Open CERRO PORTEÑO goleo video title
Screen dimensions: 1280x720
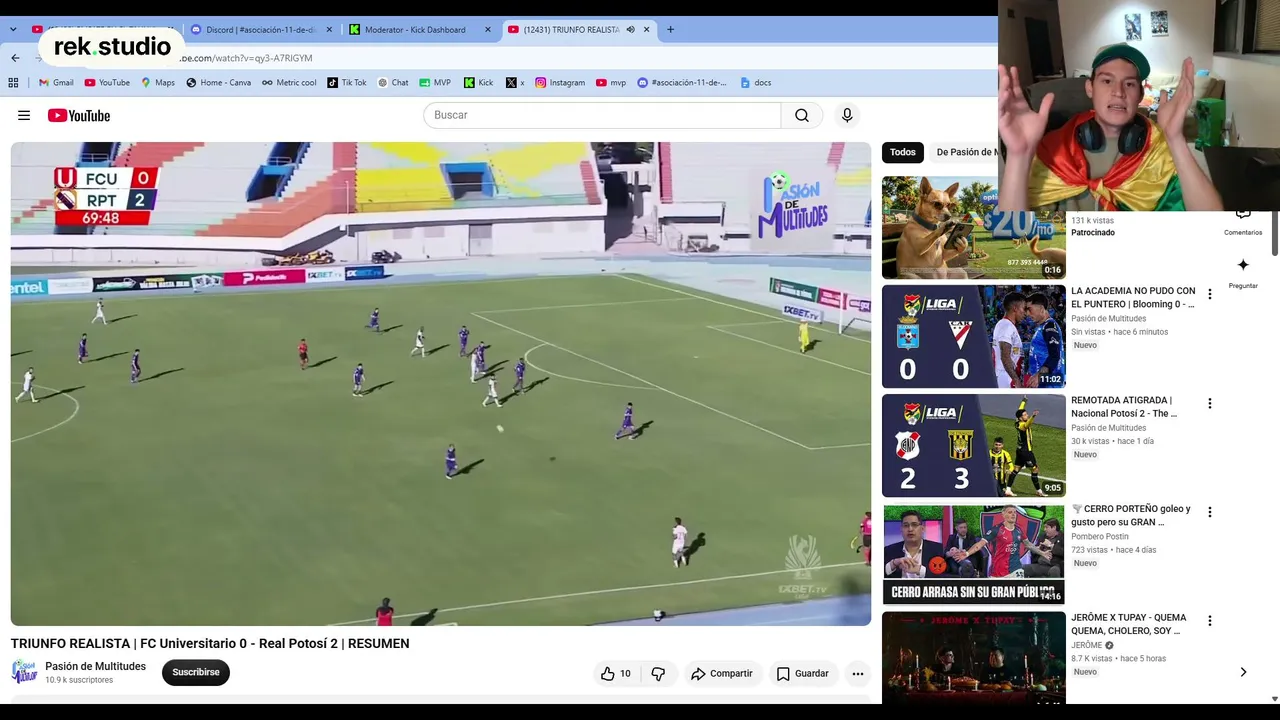point(1131,515)
